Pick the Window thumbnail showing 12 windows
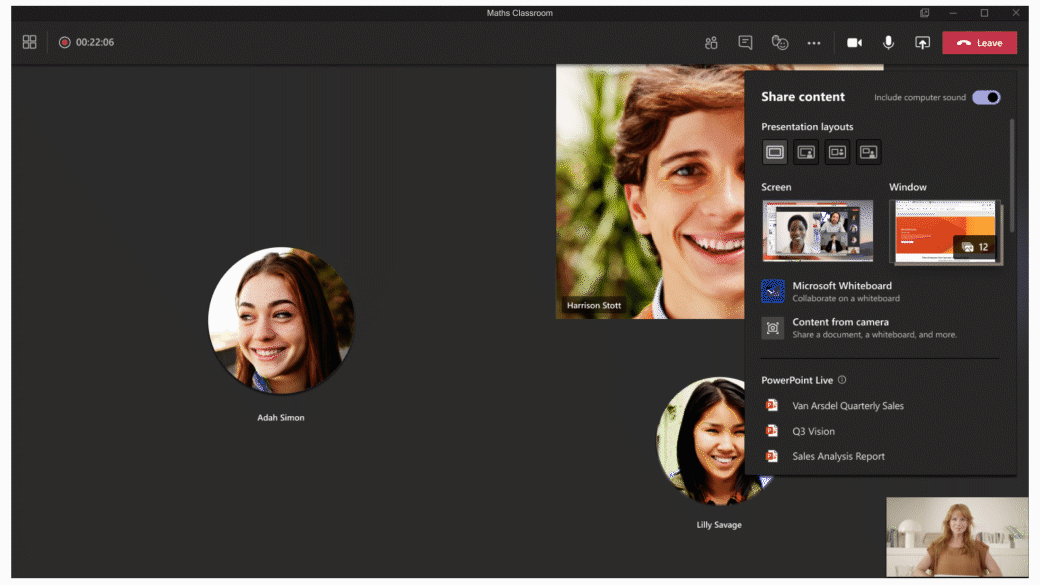This screenshot has height=585, width=1040. (x=944, y=232)
